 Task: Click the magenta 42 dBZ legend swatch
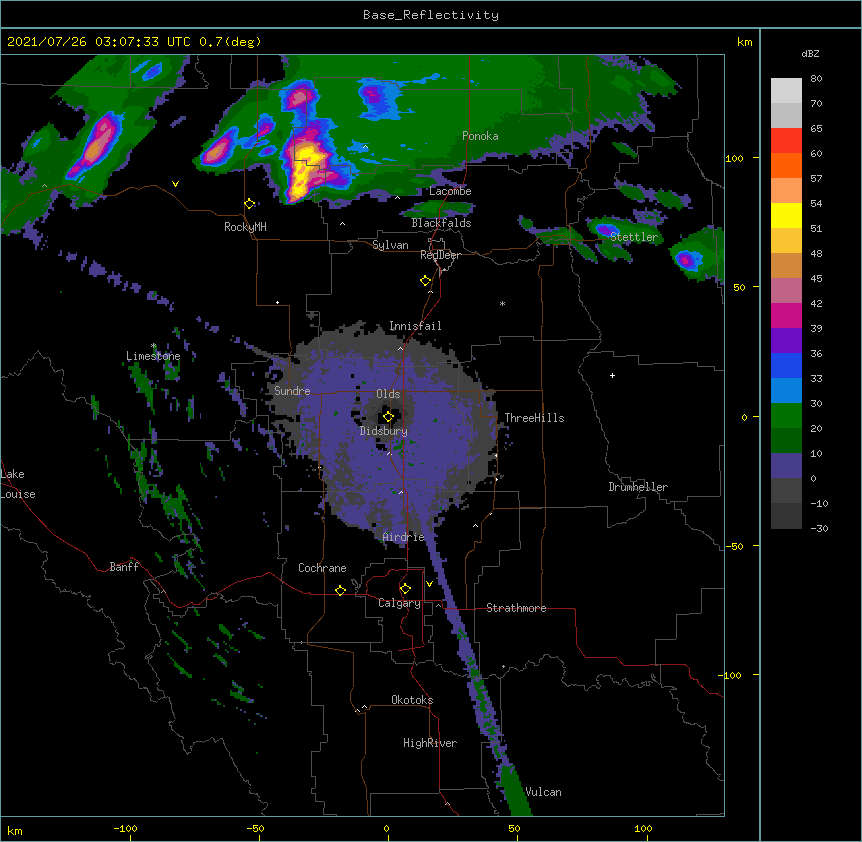click(786, 315)
